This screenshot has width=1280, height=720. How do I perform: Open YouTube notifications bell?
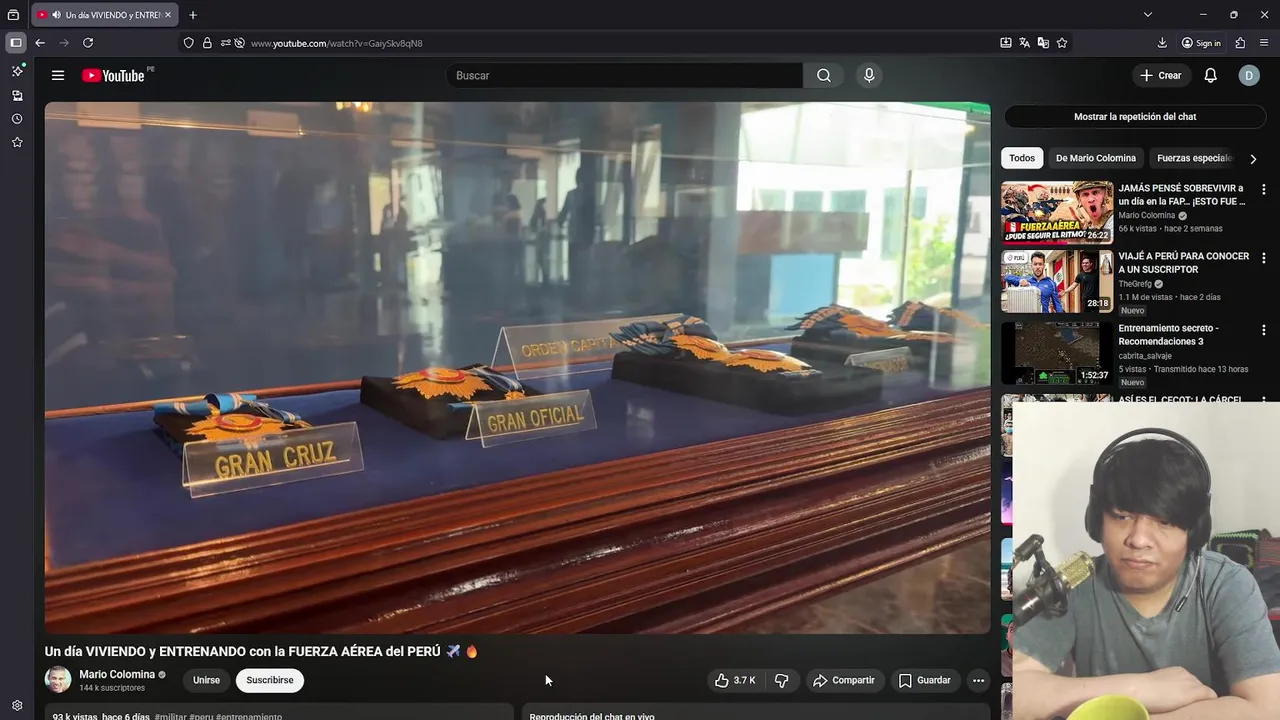(1210, 75)
